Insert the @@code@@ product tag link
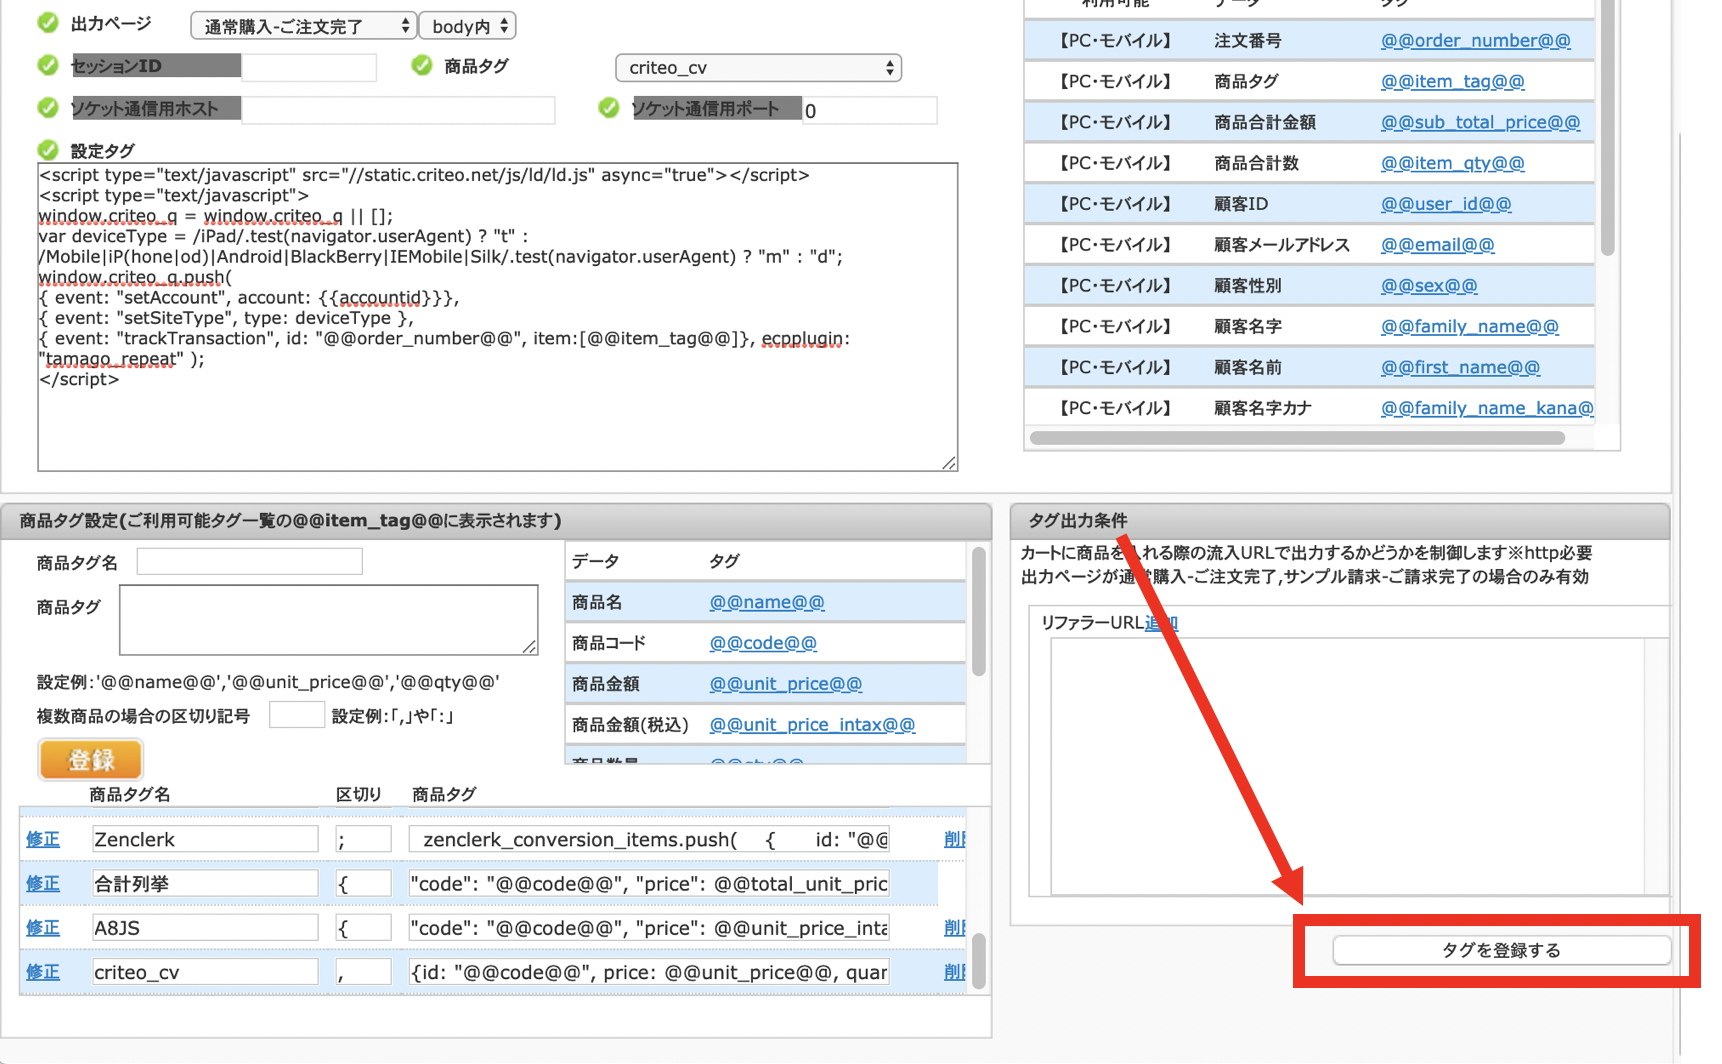The height and width of the screenshot is (1064, 1722). click(x=763, y=643)
